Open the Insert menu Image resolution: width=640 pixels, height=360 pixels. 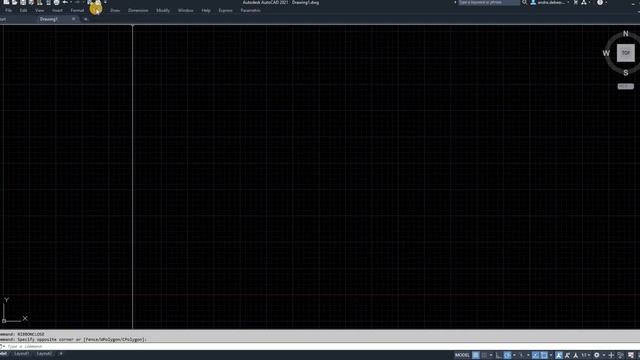(x=57, y=11)
